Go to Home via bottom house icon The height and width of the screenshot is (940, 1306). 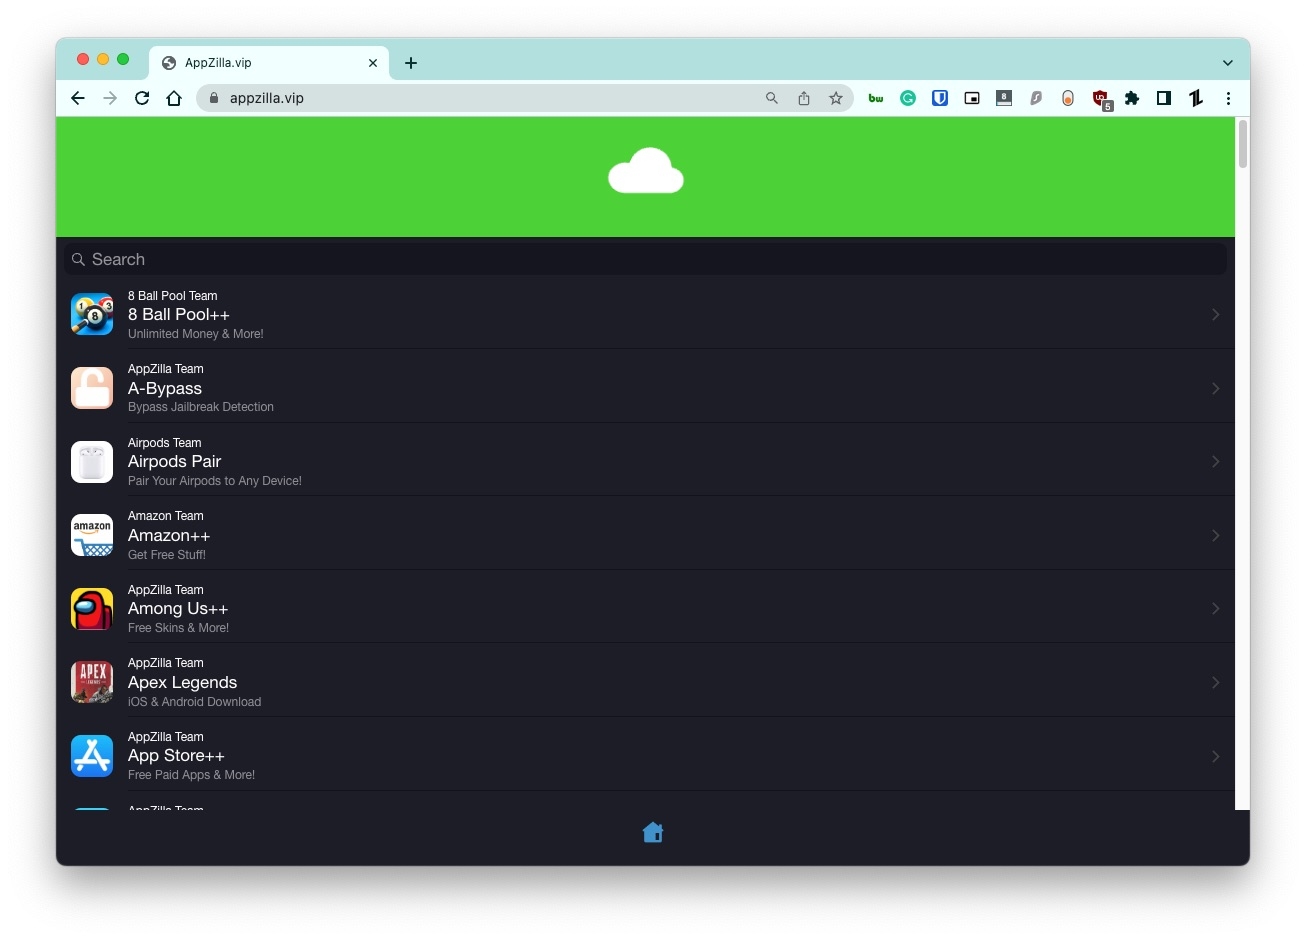(x=653, y=832)
